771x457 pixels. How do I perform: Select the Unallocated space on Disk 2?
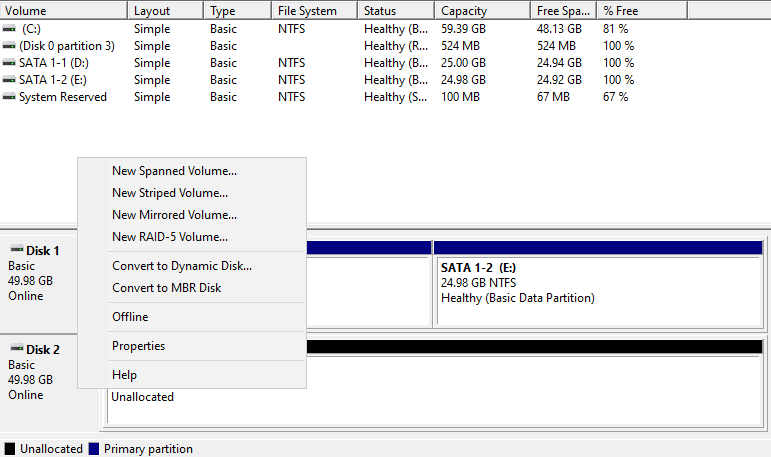pyautogui.click(x=435, y=382)
